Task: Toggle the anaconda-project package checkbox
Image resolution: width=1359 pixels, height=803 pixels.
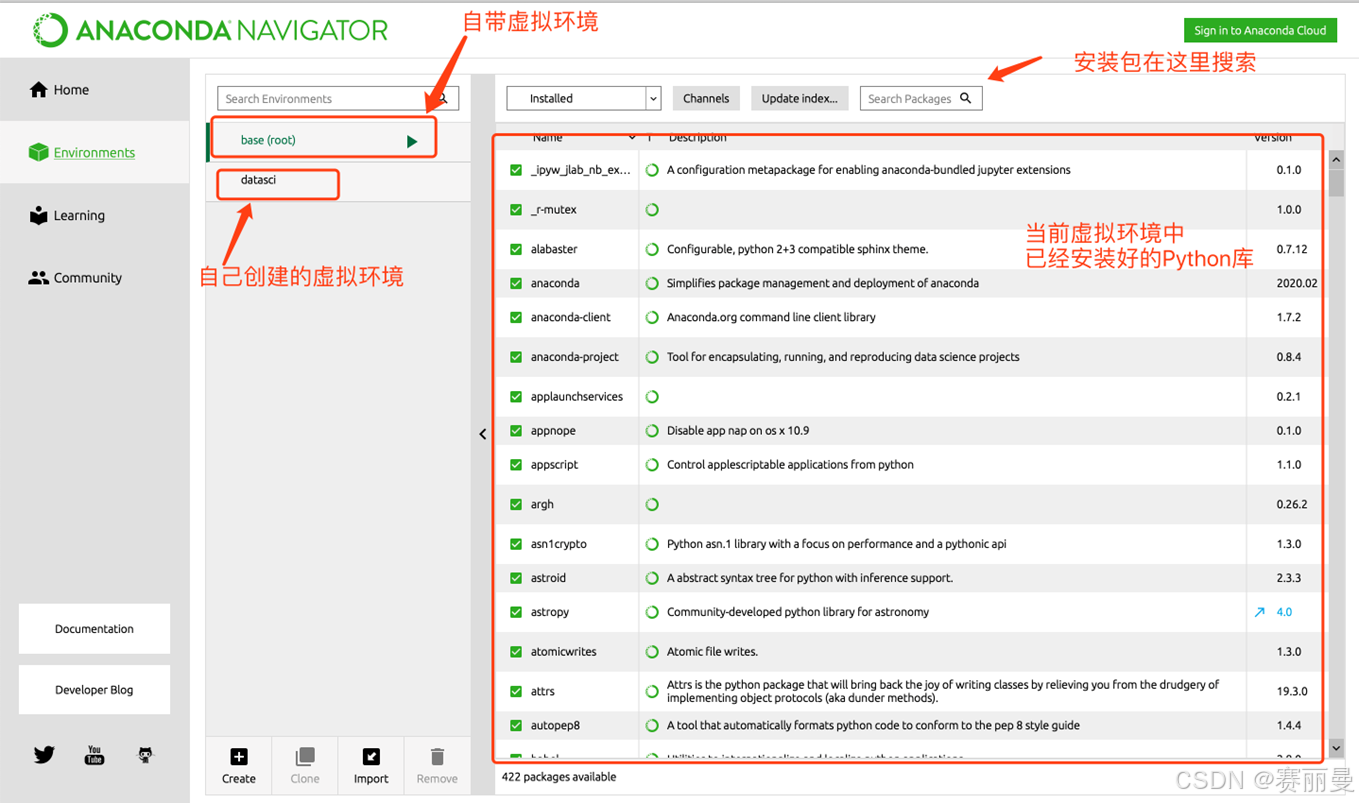Action: (x=516, y=357)
